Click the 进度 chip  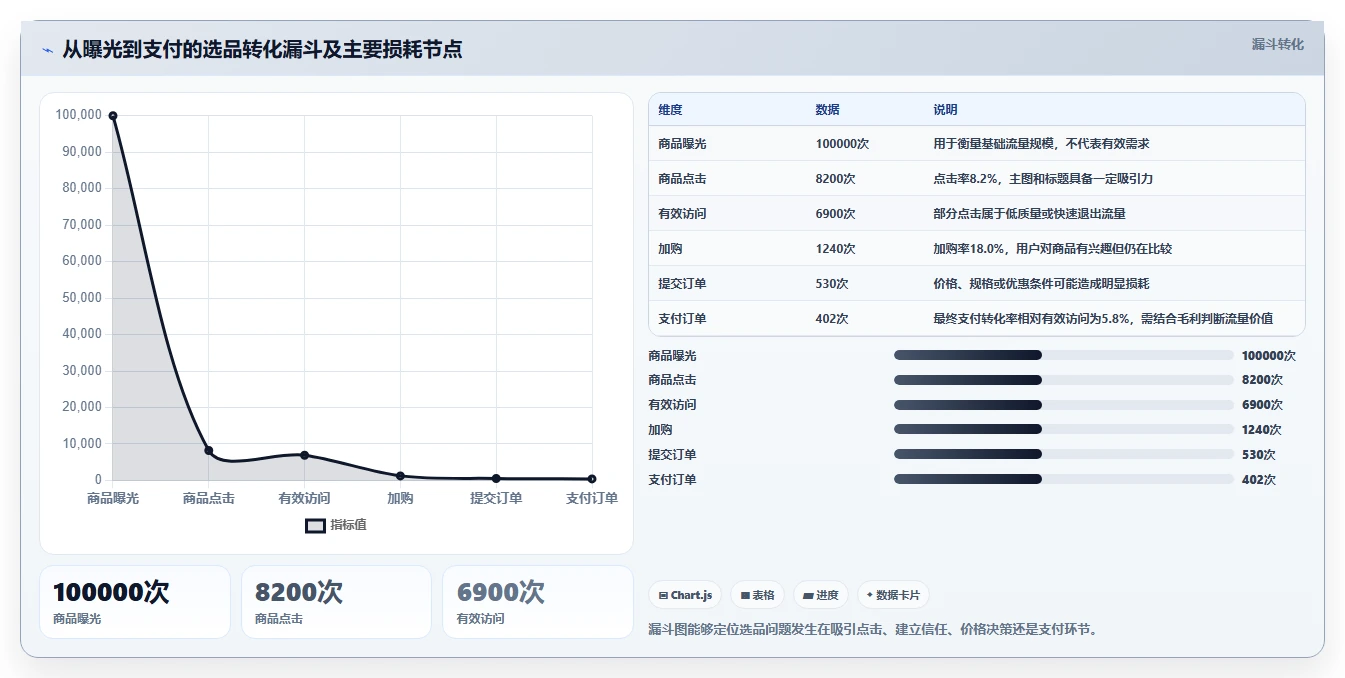click(x=821, y=595)
